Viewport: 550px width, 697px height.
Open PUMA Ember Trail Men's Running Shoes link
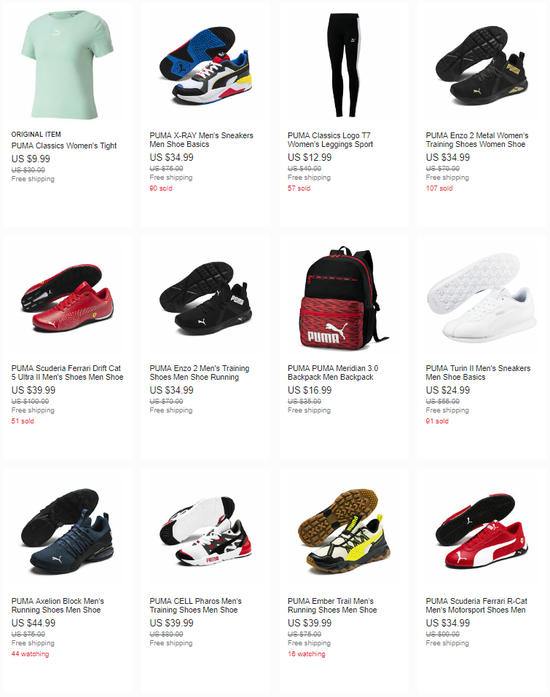pyautogui.click(x=332, y=605)
